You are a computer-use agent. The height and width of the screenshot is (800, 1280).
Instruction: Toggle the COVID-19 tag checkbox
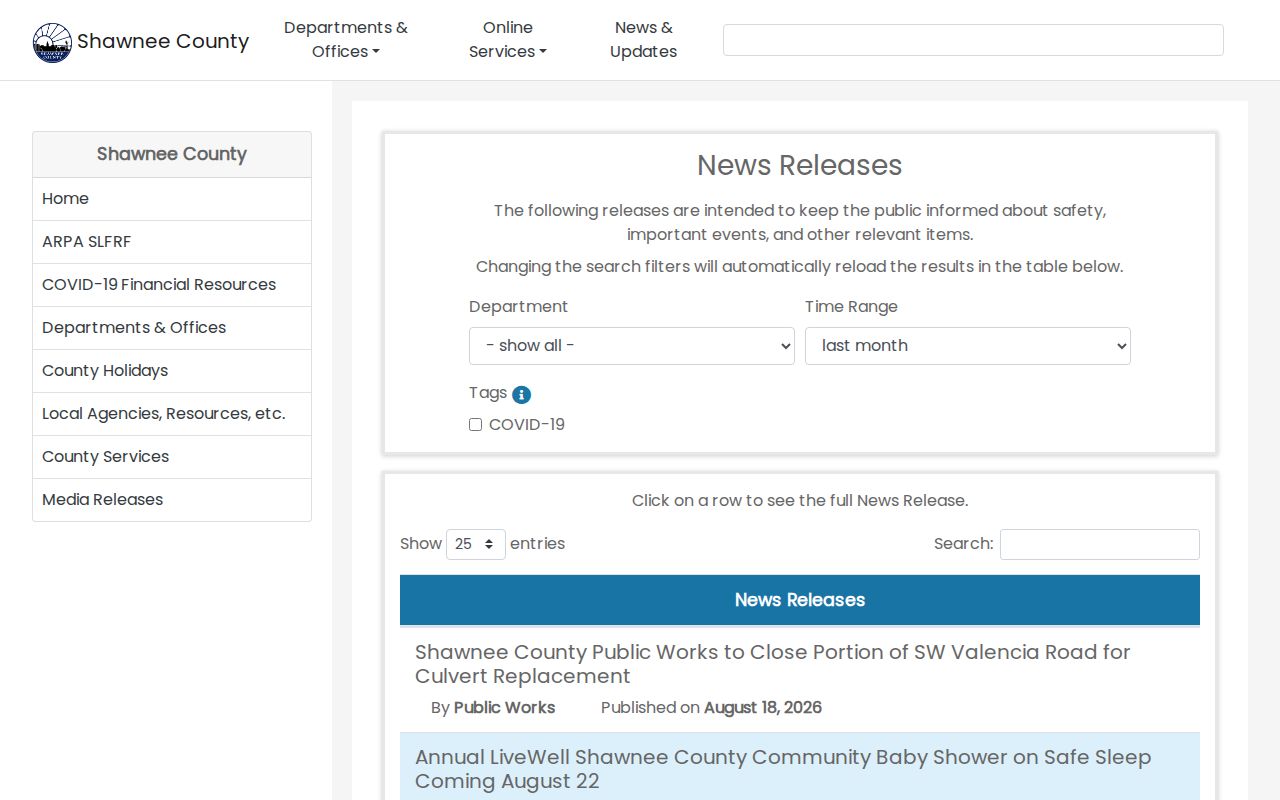click(475, 425)
